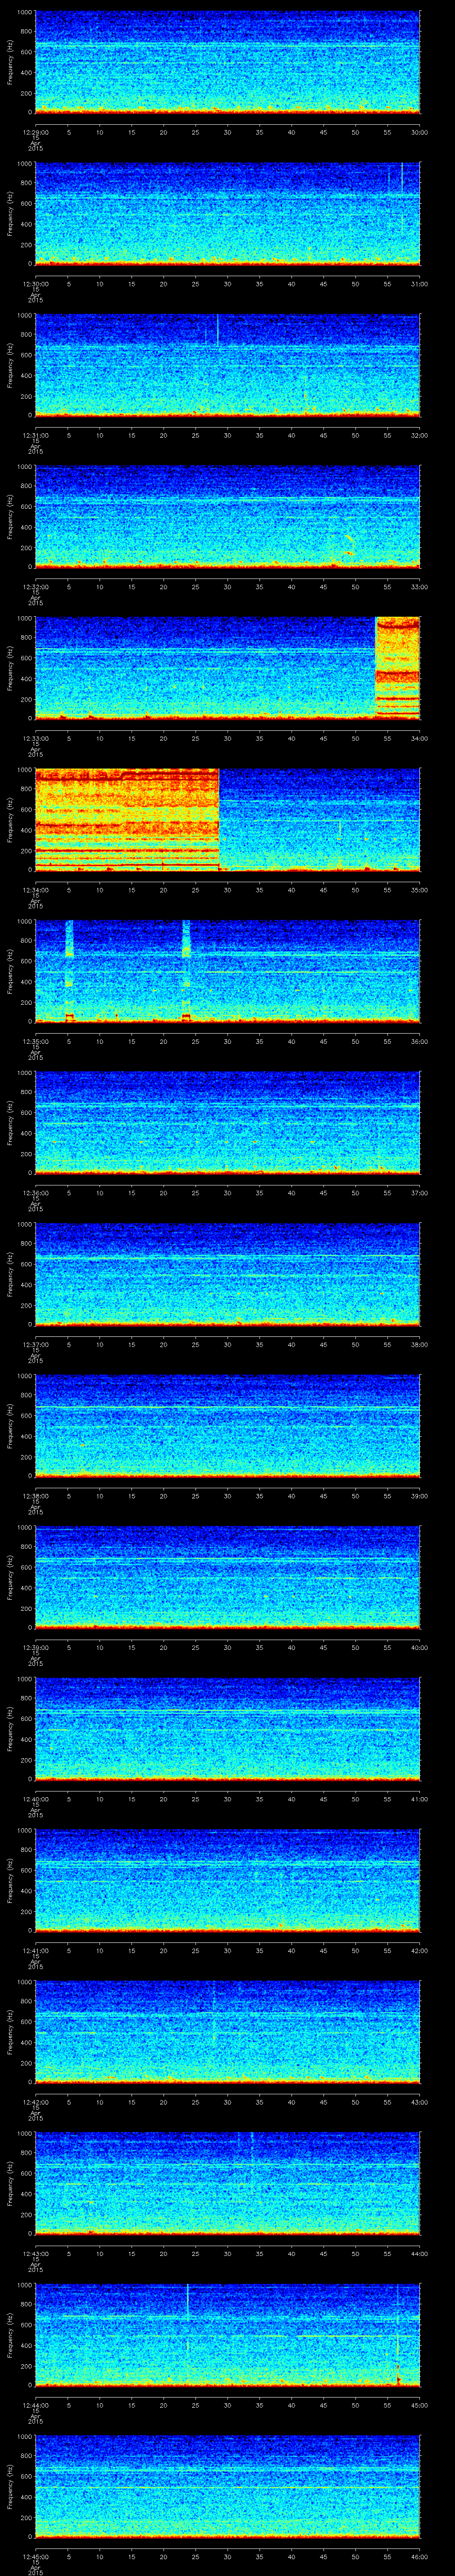Select the "12:41:00" time label
The image size is (455, 2576).
35,1950
